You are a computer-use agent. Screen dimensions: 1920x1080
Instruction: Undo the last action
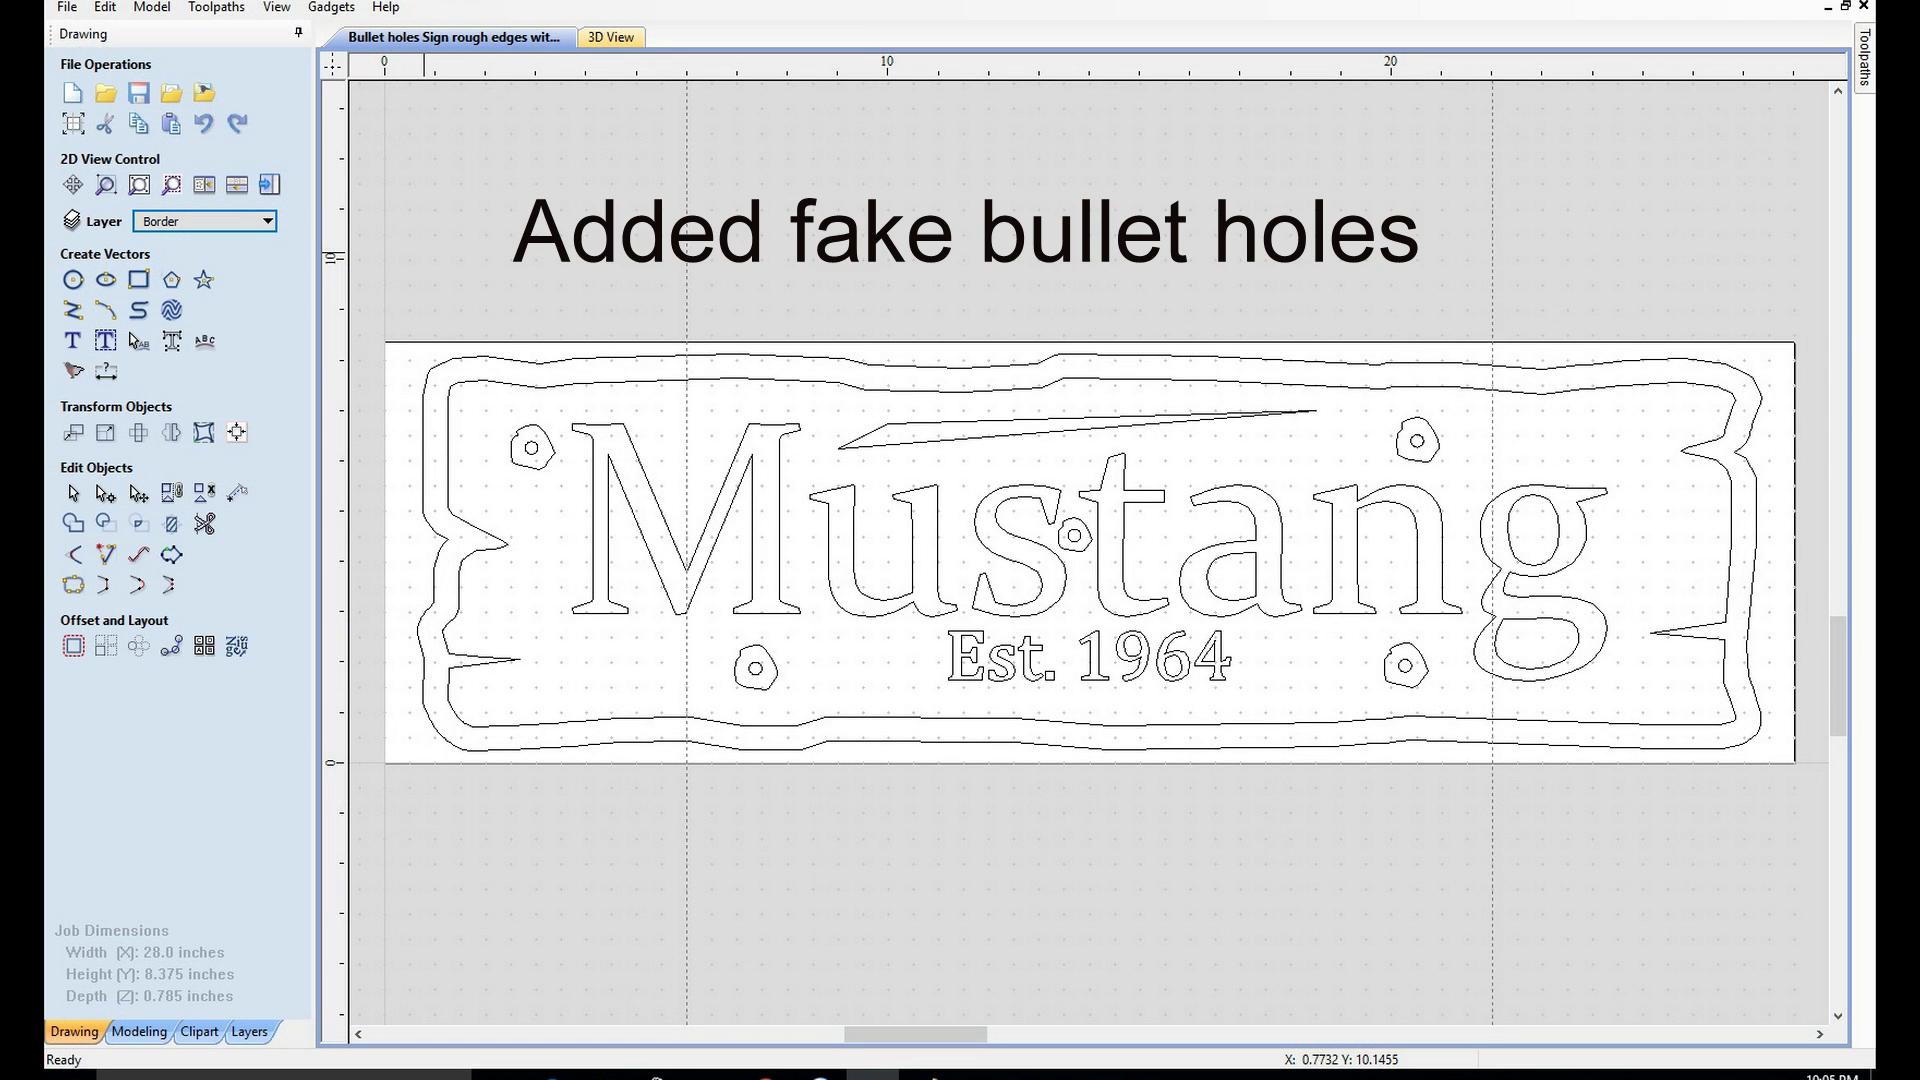[x=204, y=124]
